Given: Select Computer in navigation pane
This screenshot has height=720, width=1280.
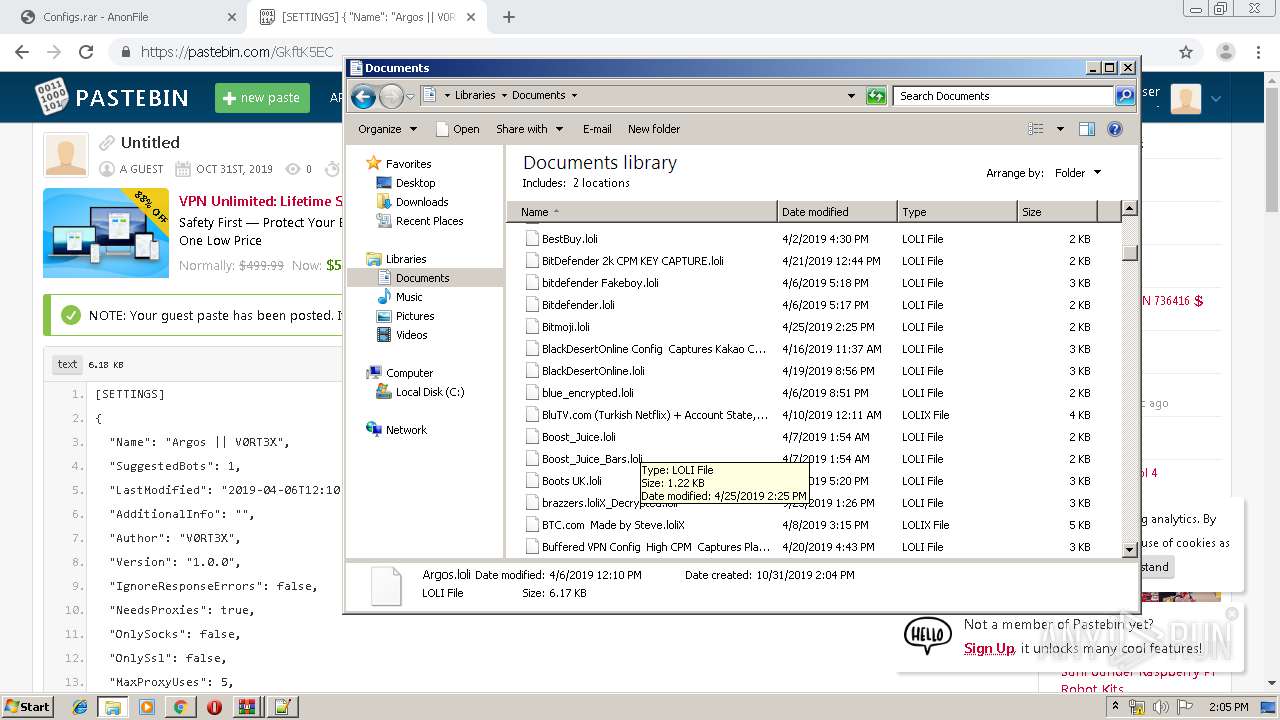Looking at the screenshot, I should pos(409,373).
